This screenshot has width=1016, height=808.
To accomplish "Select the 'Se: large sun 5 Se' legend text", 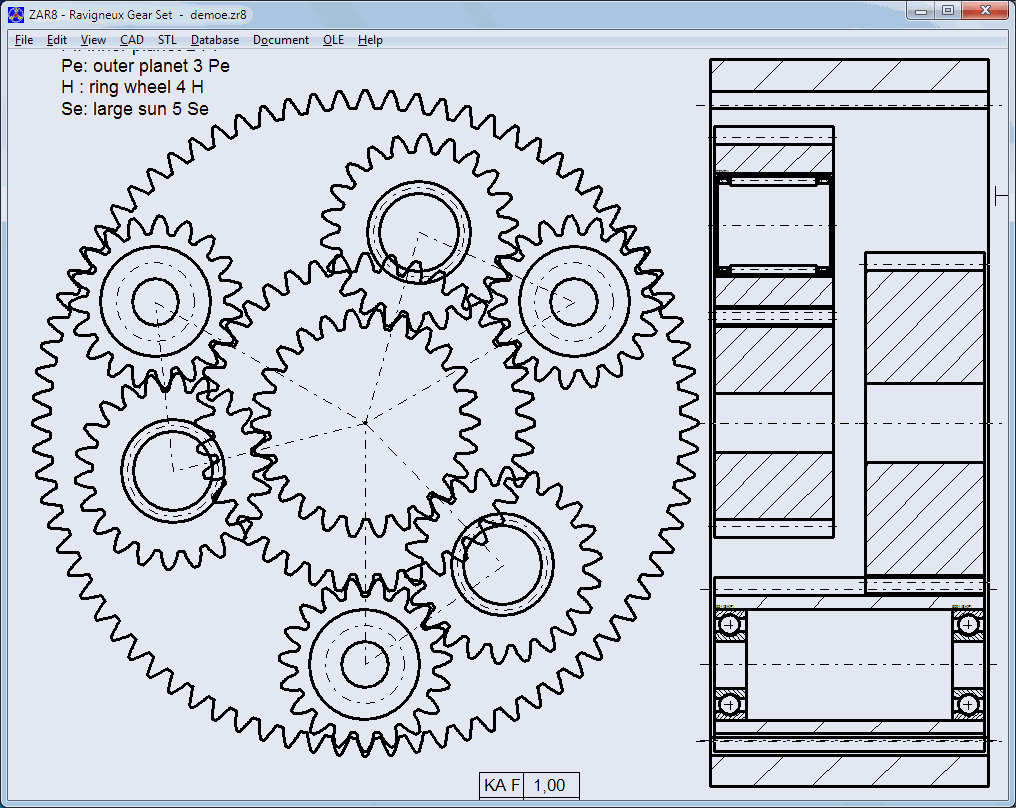I will click(x=135, y=109).
